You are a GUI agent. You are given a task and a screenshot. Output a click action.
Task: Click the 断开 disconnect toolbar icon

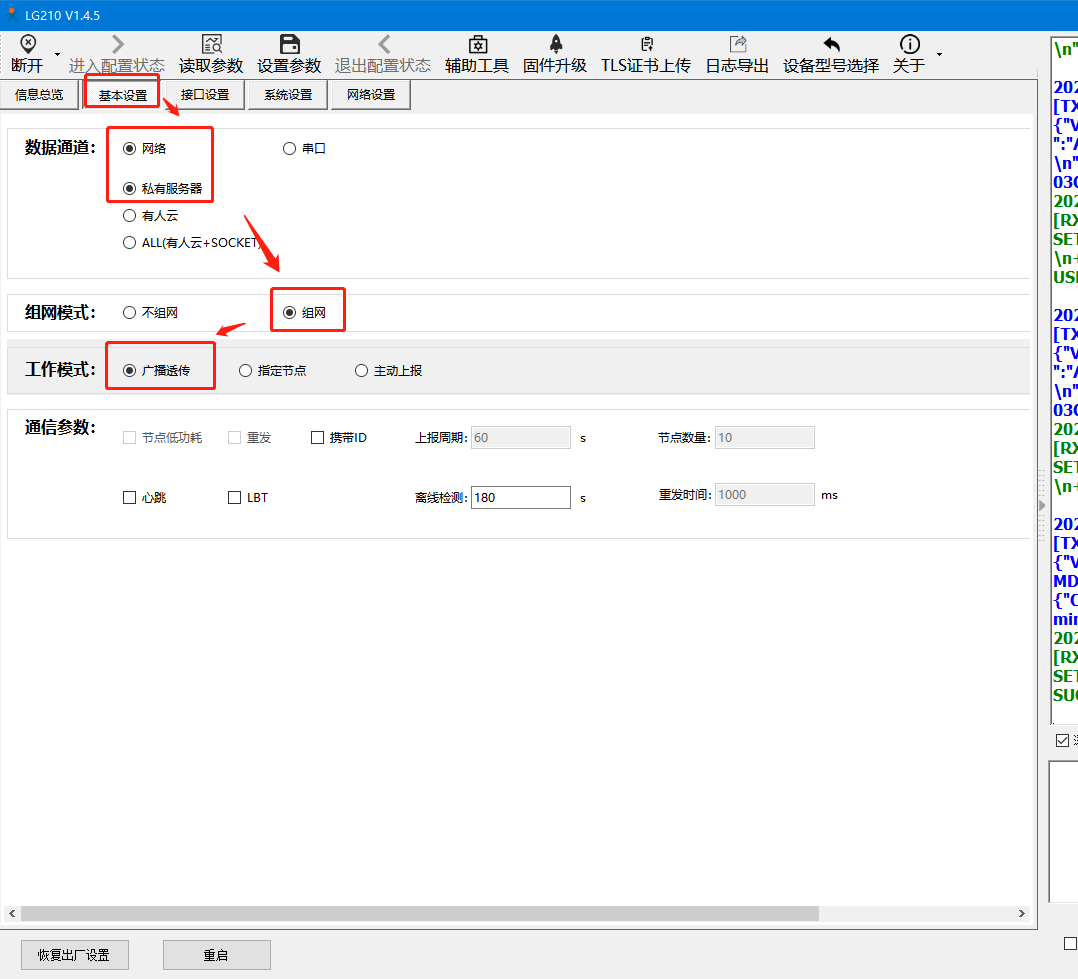pos(27,45)
